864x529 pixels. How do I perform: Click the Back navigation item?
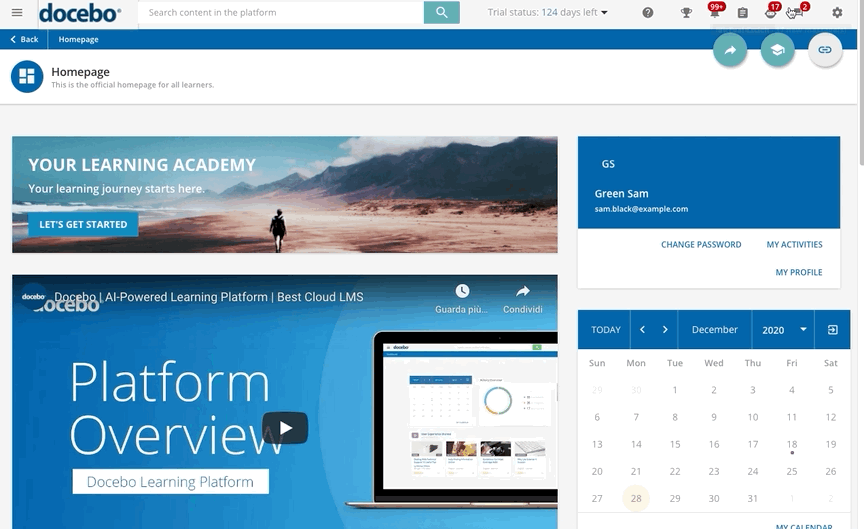24,40
